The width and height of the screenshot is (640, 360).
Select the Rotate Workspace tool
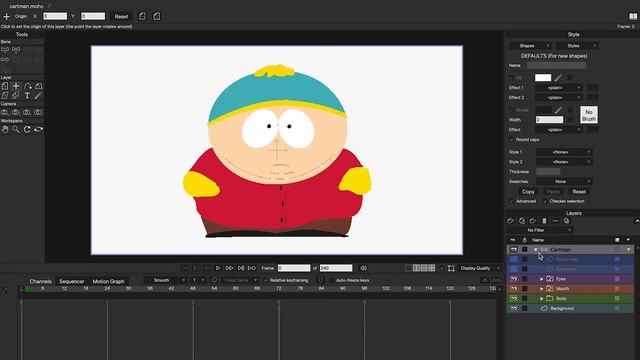tap(27, 129)
